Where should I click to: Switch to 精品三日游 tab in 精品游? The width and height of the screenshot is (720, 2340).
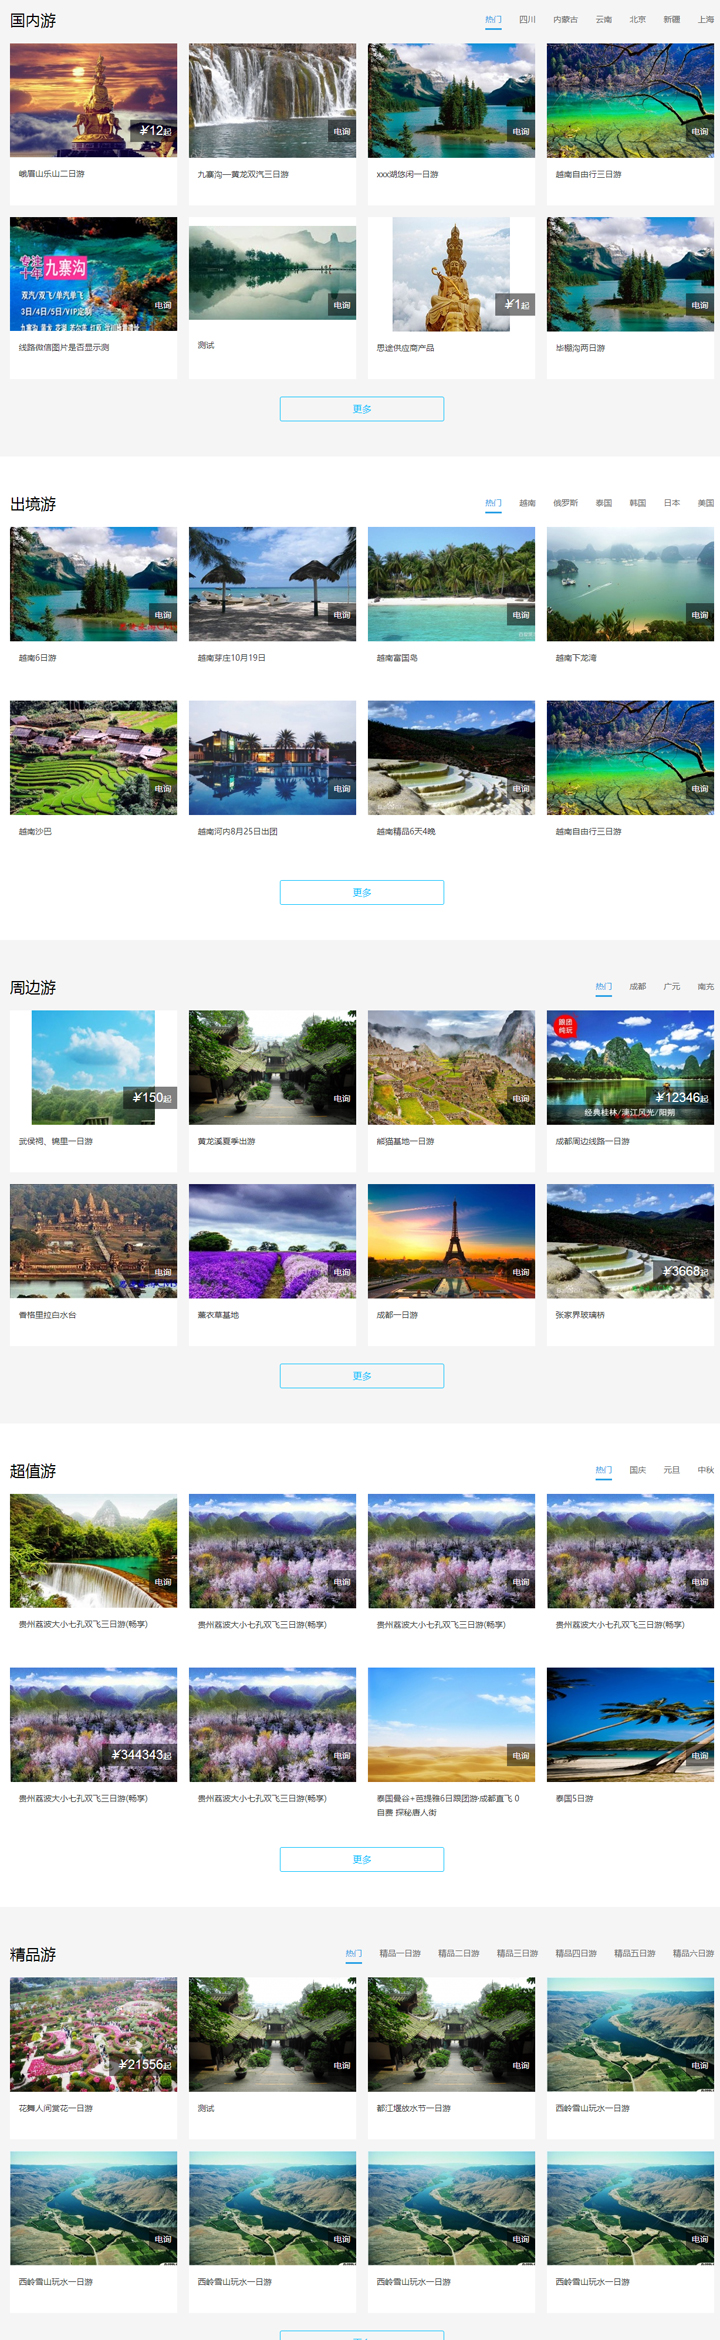[517, 1953]
